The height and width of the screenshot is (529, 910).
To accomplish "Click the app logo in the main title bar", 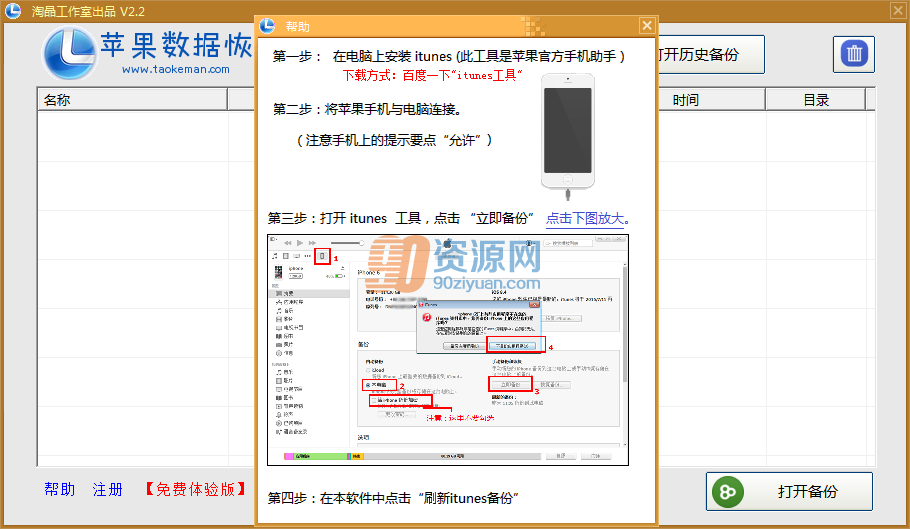I will click(13, 10).
